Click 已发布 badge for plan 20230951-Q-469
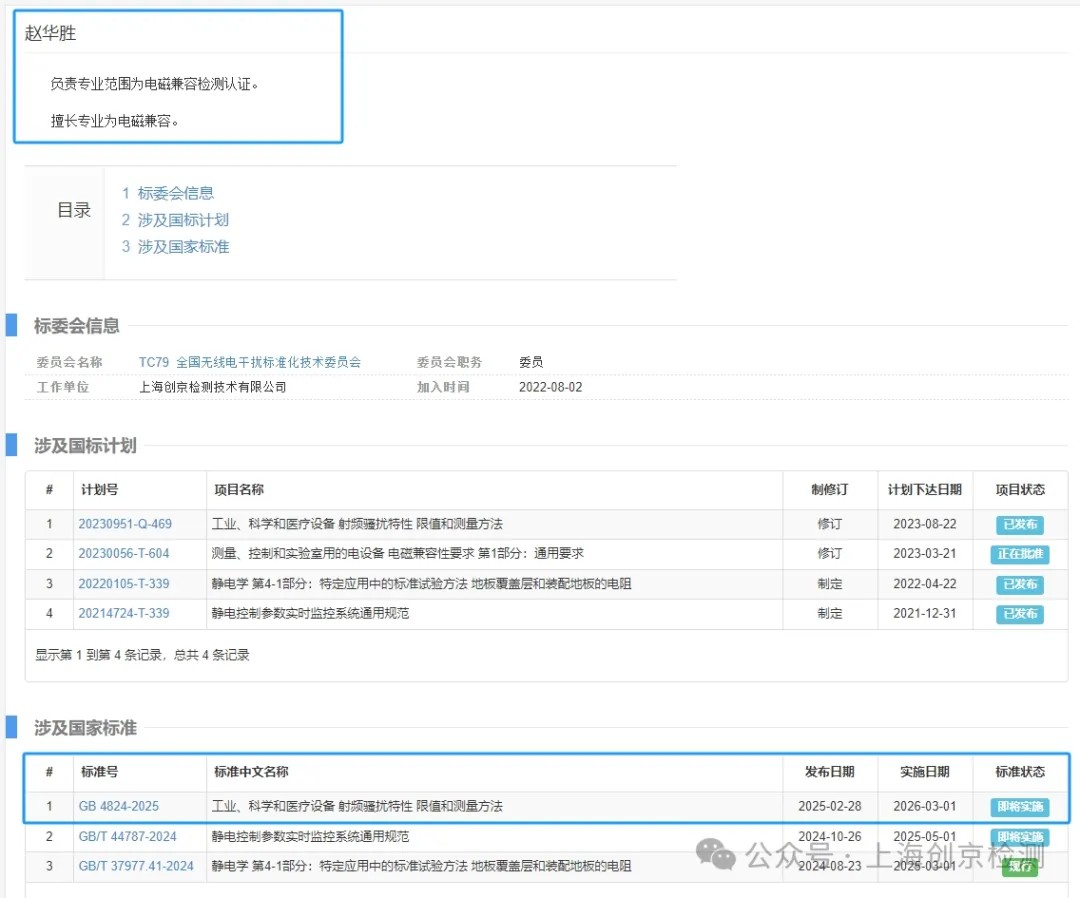 coord(1020,524)
